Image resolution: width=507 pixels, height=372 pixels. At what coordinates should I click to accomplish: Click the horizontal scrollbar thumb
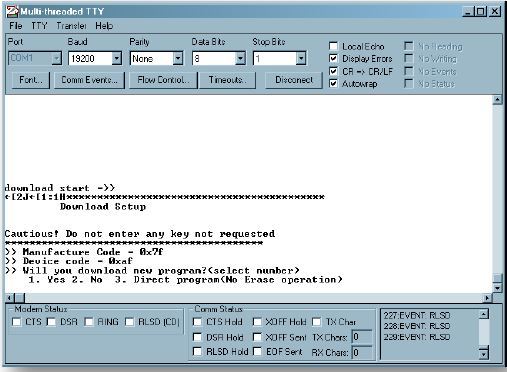tap(20, 298)
